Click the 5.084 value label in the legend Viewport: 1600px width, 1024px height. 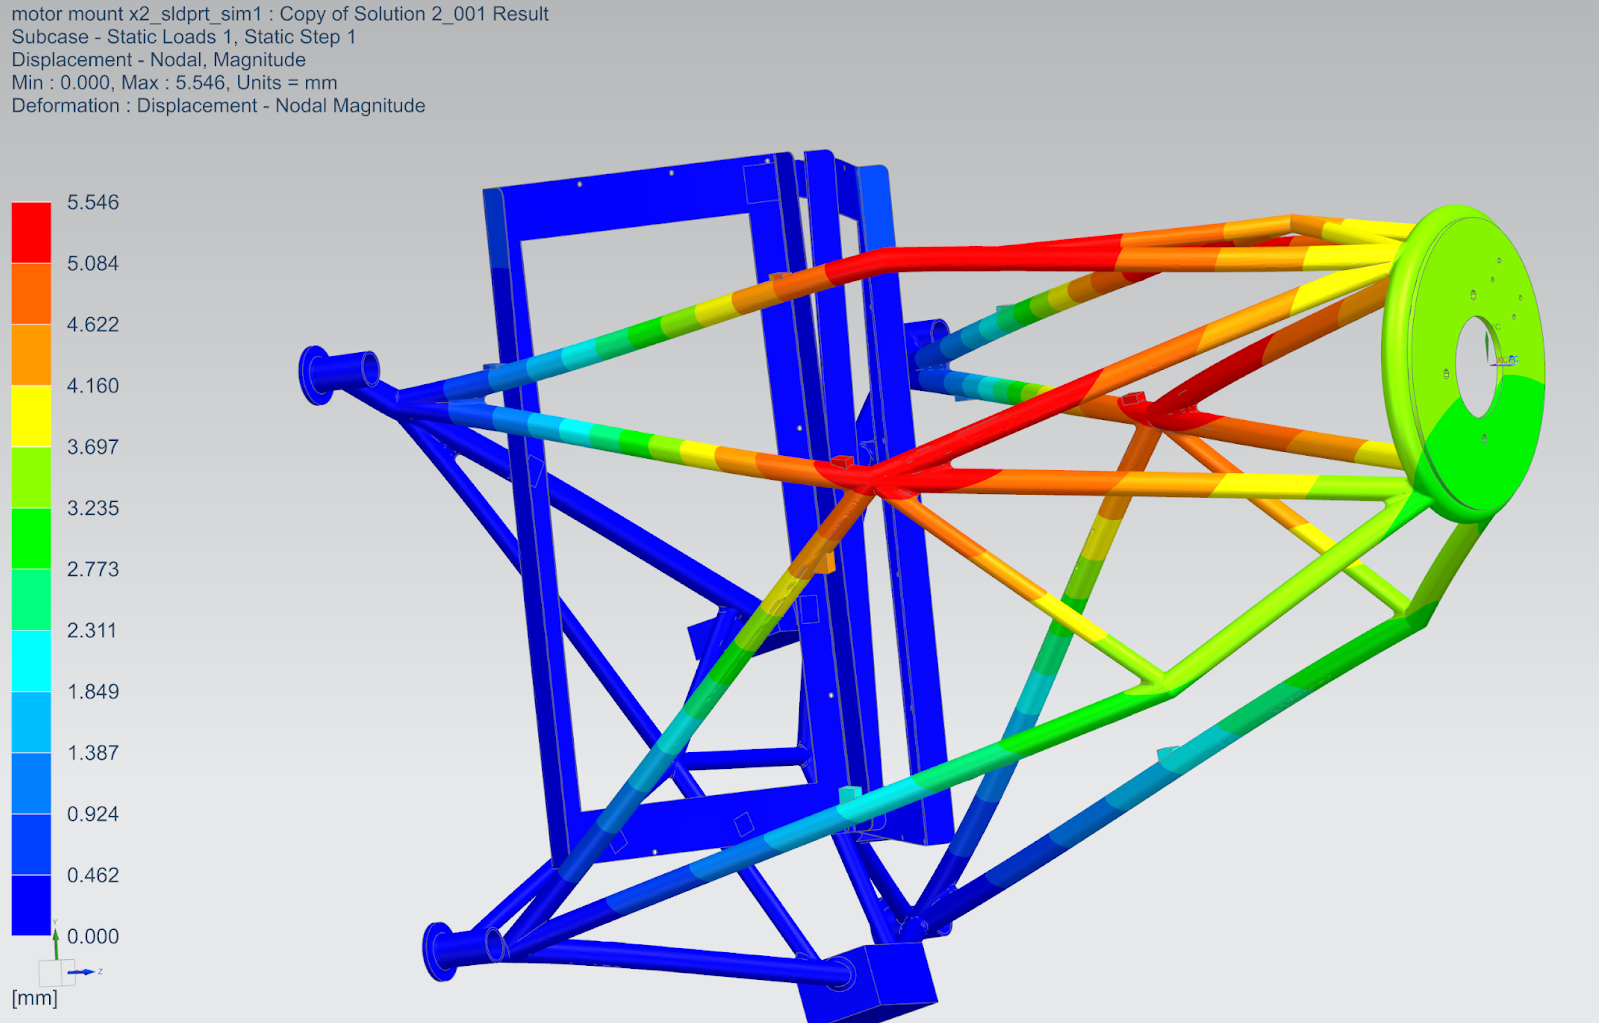[91, 264]
